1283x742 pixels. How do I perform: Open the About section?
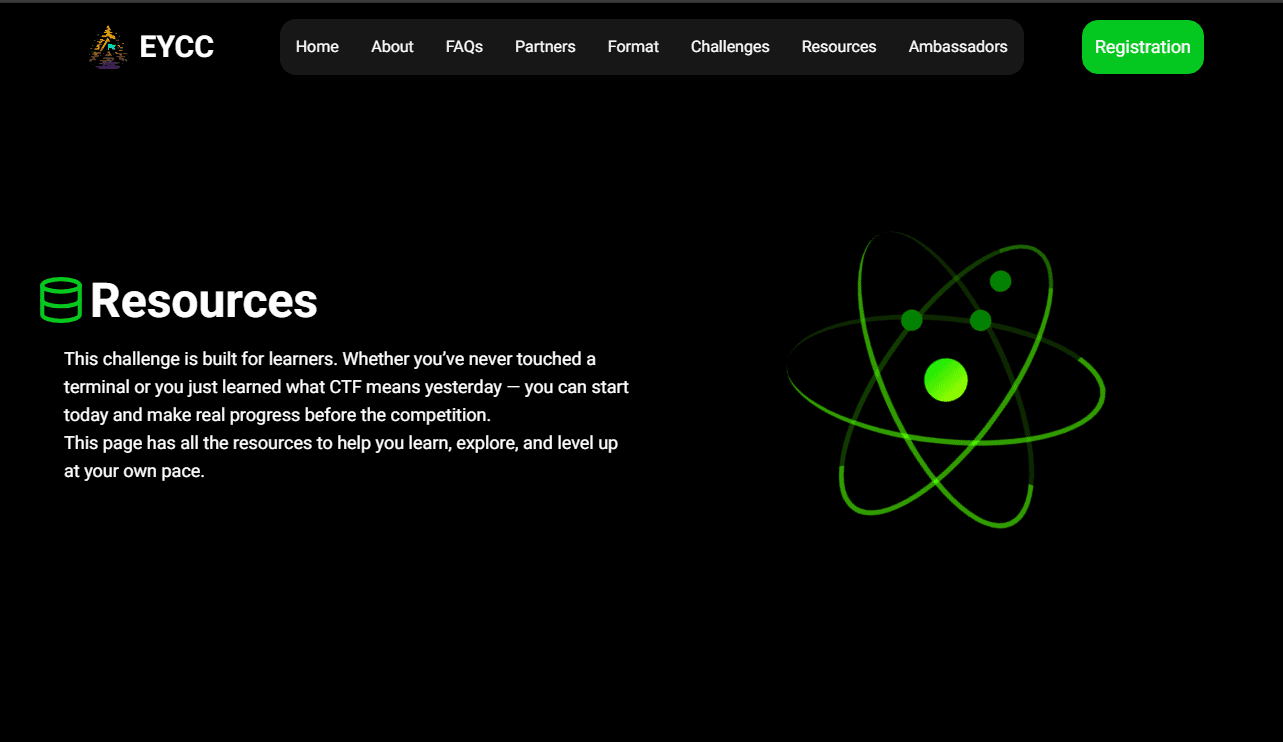click(x=392, y=47)
